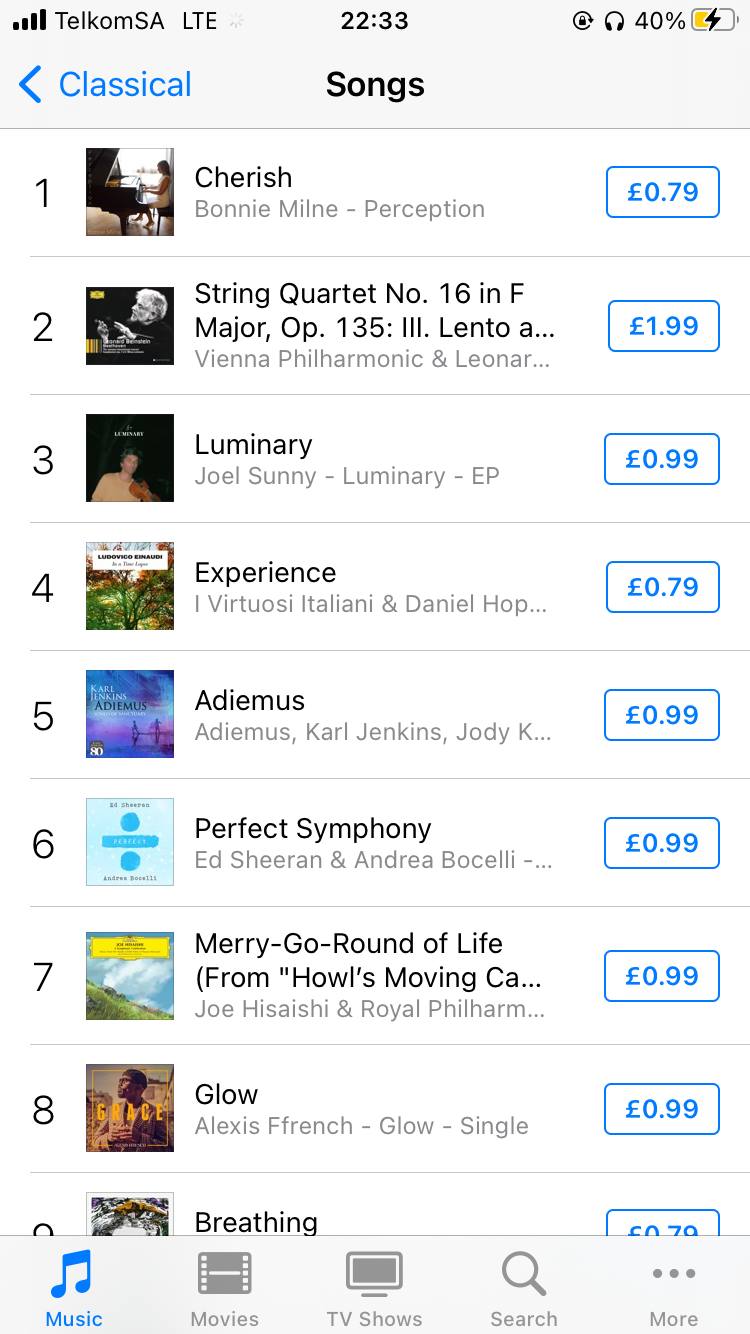Buy String Quartet No. 16 for £1.99
Image resolution: width=750 pixels, height=1334 pixels.
pyautogui.click(x=663, y=326)
